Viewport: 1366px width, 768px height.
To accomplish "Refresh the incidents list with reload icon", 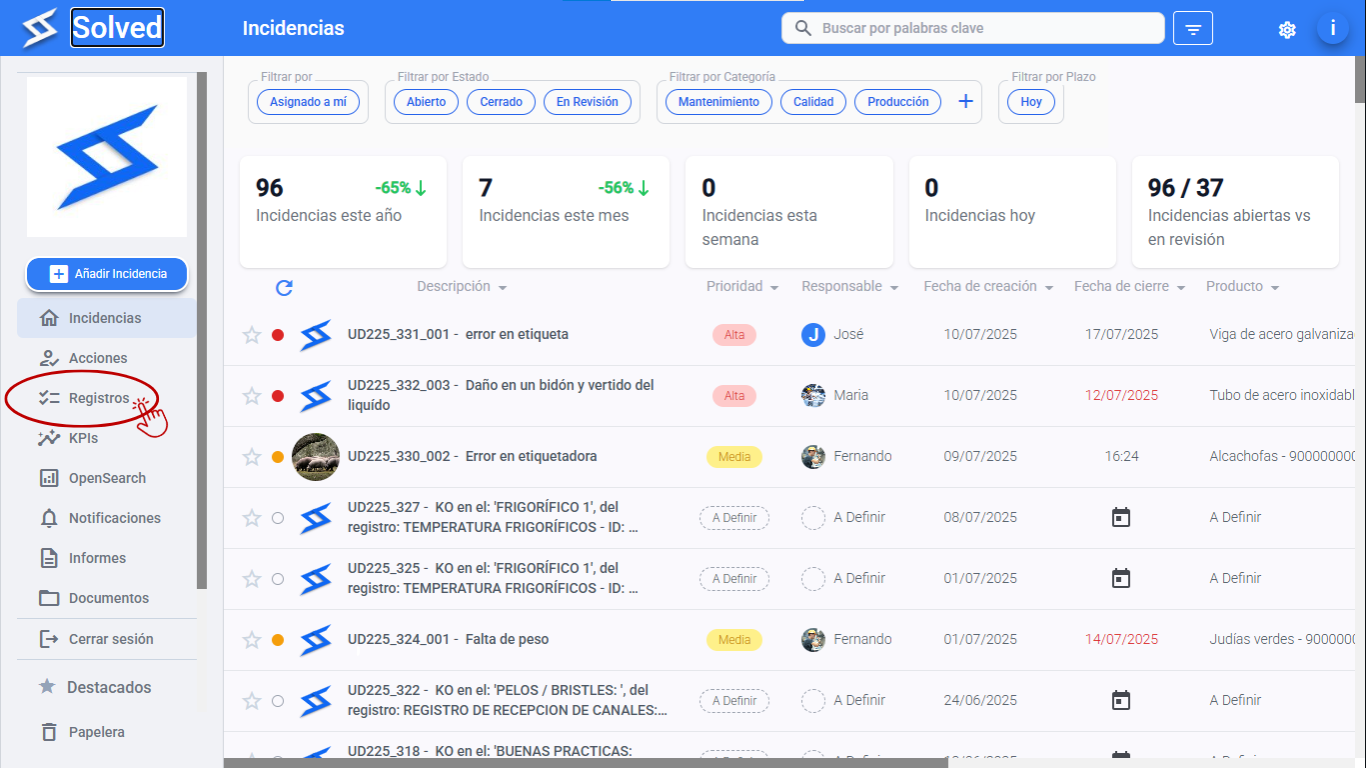I will click(284, 288).
